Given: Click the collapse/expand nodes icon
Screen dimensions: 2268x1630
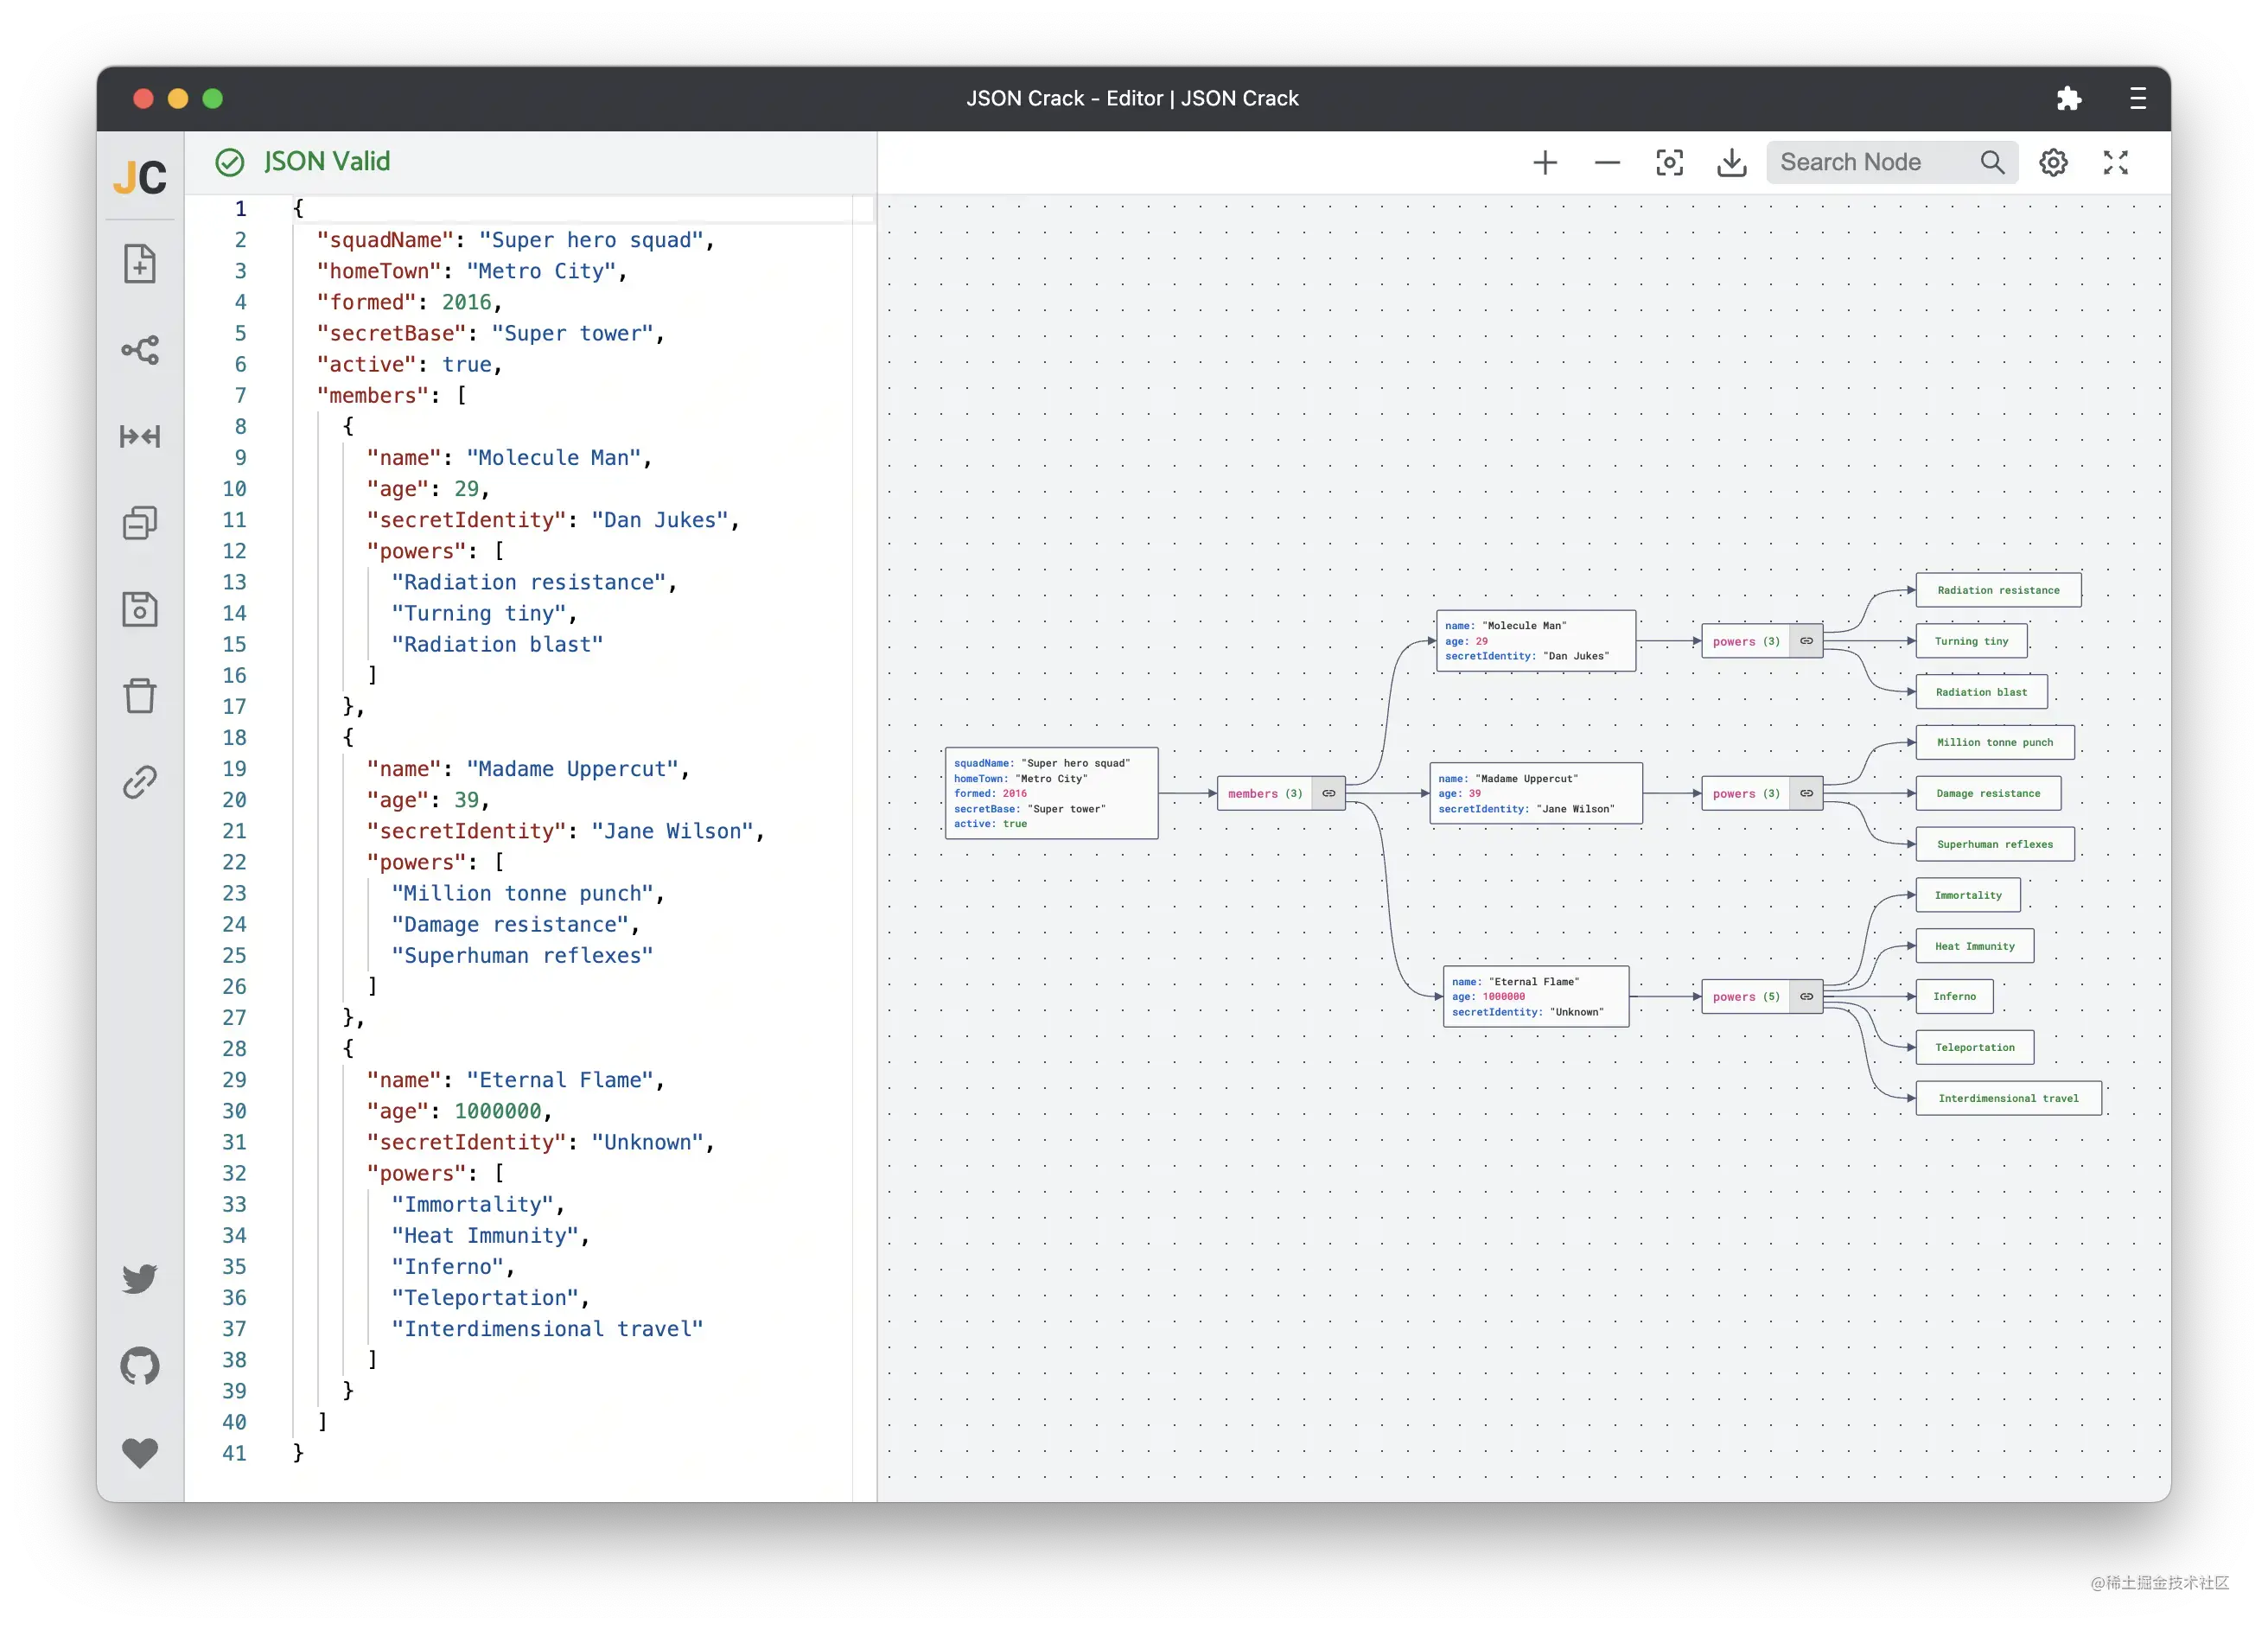Looking at the screenshot, I should point(140,436).
